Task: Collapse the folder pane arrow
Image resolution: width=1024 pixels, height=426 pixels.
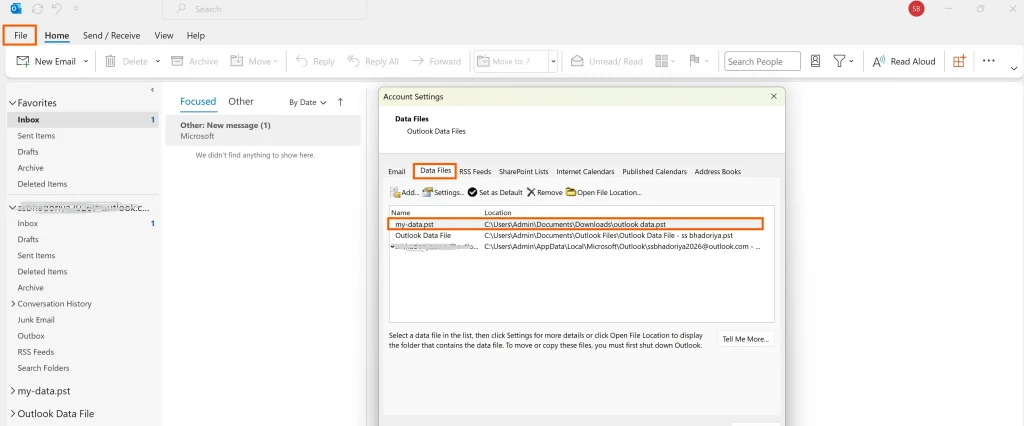Action: [152, 90]
